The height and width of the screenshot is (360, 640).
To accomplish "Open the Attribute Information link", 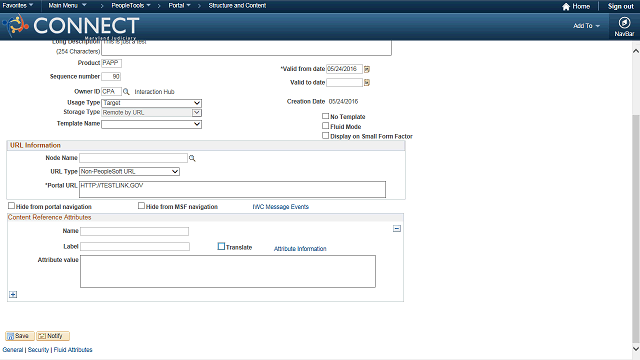I will [300, 249].
